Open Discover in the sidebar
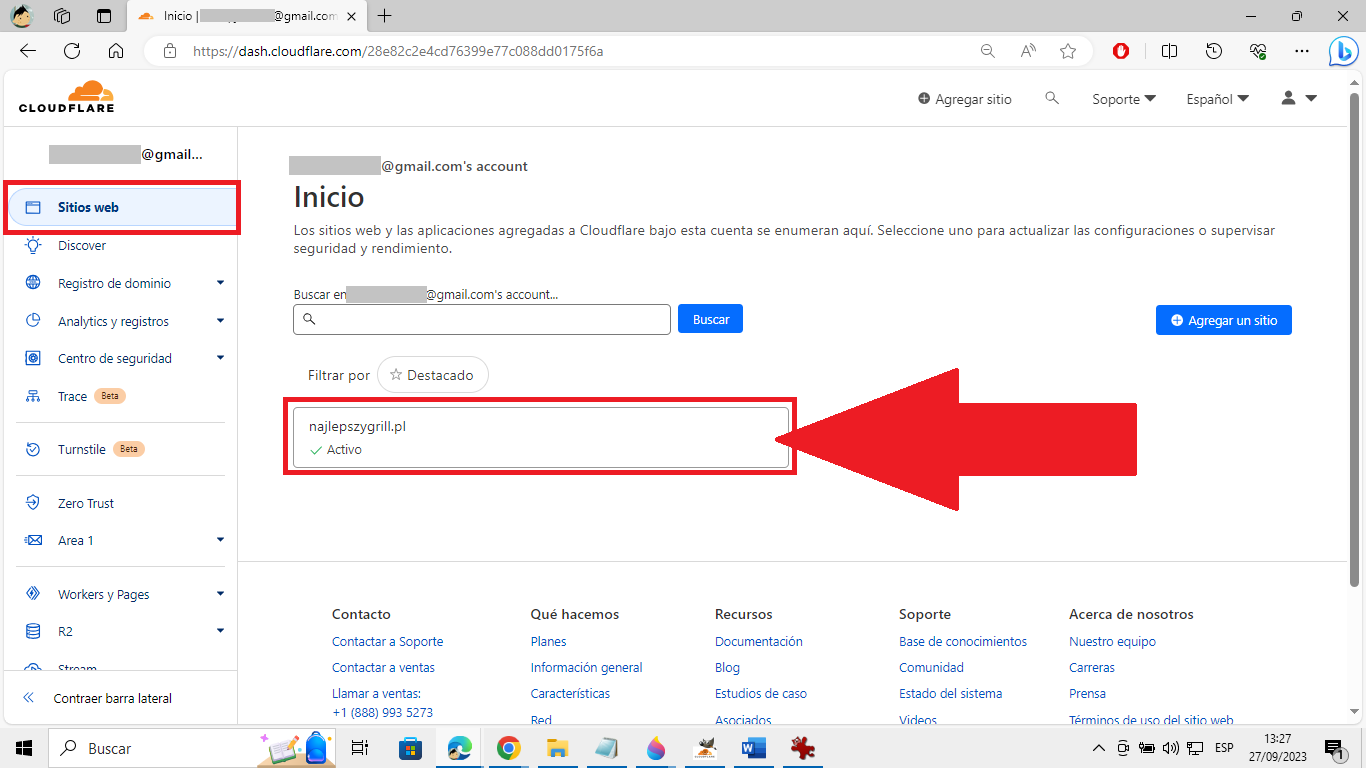The width and height of the screenshot is (1366, 768). [82, 245]
